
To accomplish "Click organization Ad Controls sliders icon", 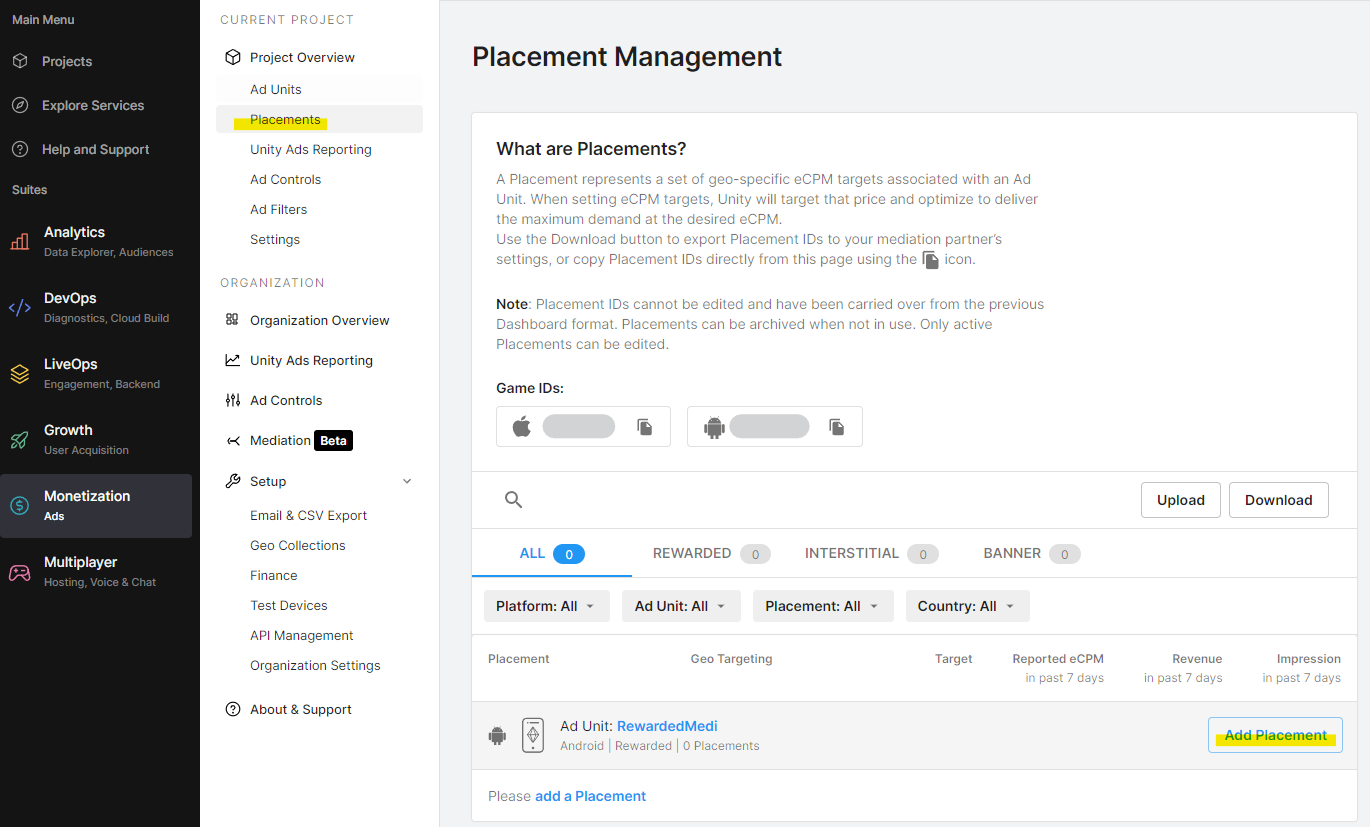I will (233, 400).
